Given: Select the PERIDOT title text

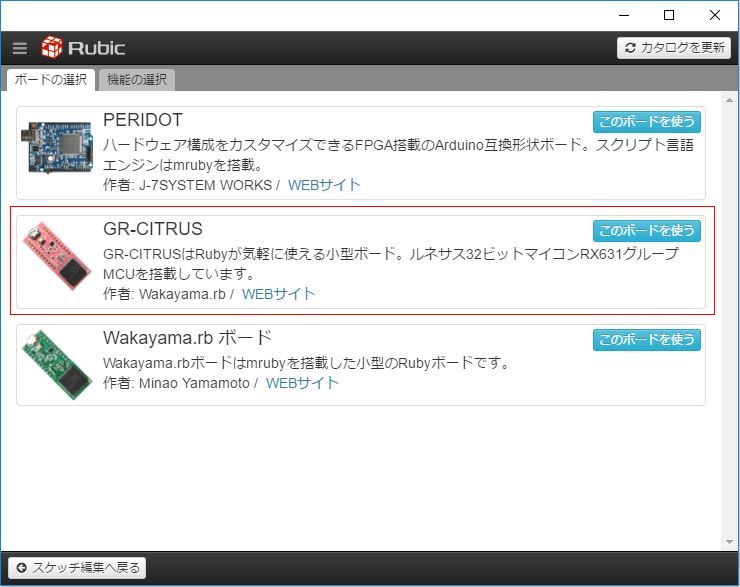Looking at the screenshot, I should (143, 120).
